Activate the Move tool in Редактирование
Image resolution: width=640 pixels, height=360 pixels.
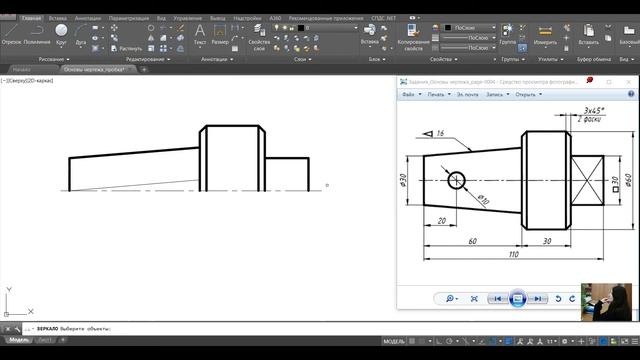click(114, 28)
